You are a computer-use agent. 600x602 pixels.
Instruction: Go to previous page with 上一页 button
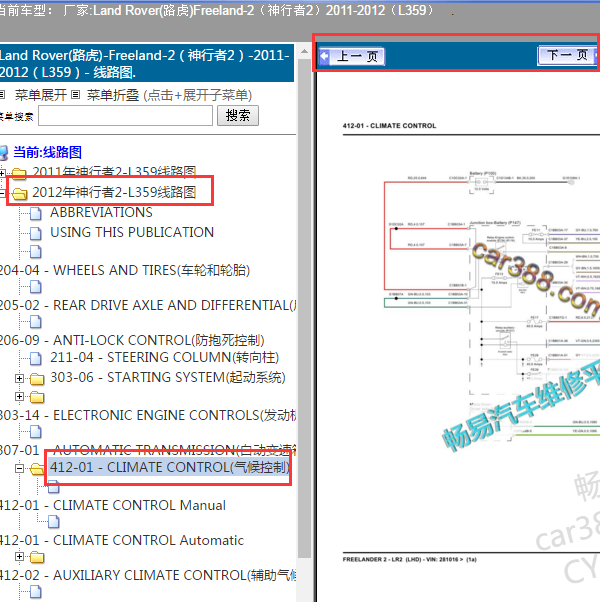352,56
